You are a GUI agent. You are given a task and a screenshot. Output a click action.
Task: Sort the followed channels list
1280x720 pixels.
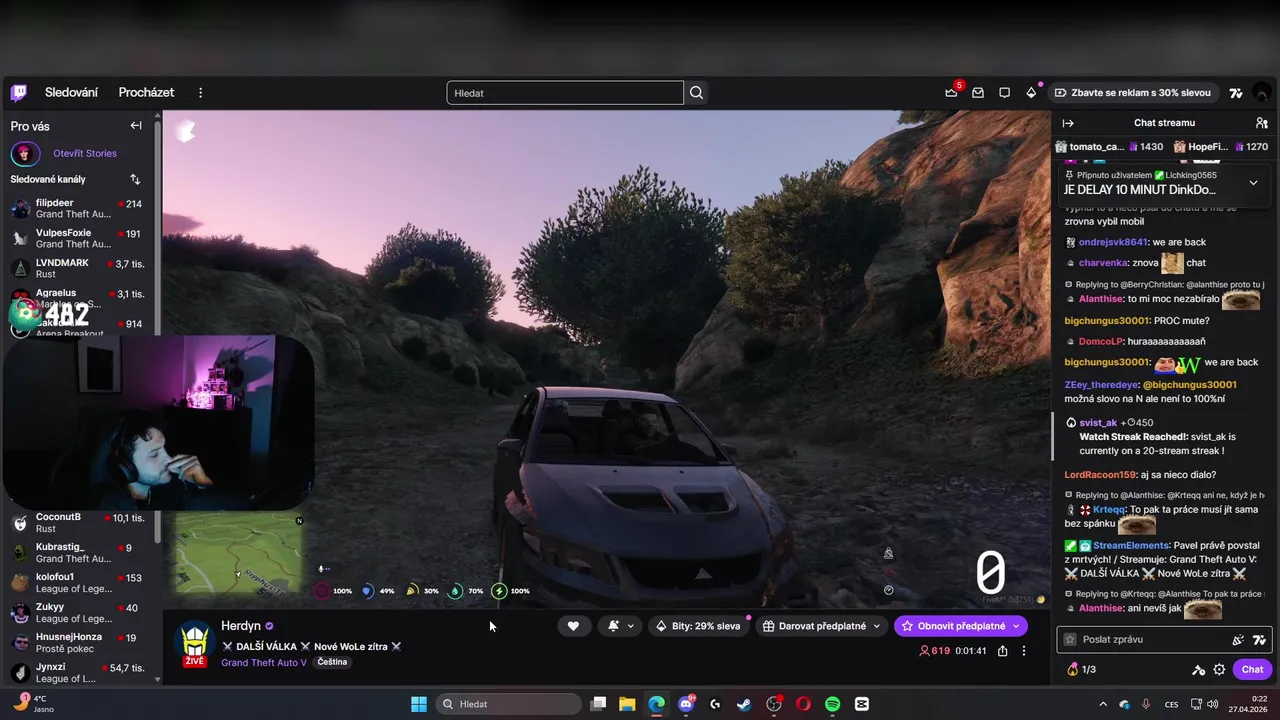(135, 179)
